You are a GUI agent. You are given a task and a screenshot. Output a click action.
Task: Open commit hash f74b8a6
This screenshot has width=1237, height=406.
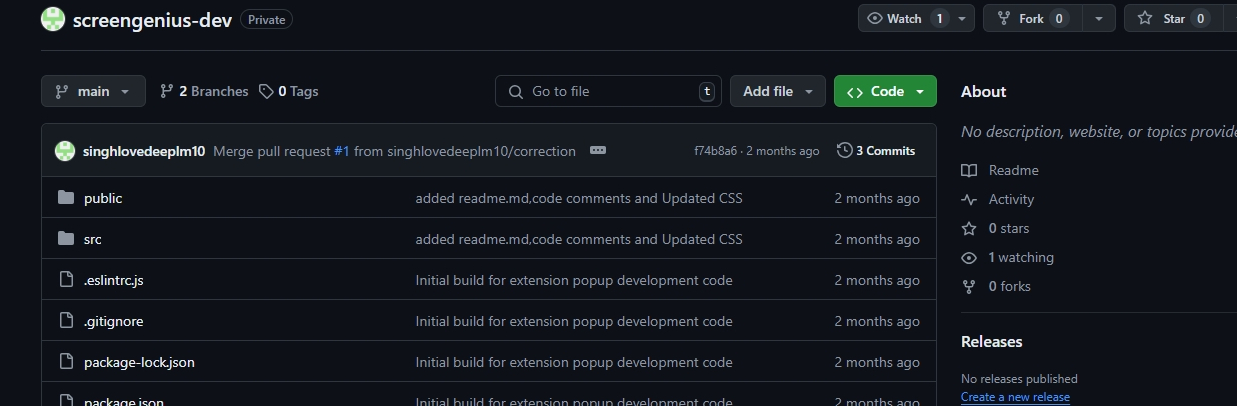[716, 151]
